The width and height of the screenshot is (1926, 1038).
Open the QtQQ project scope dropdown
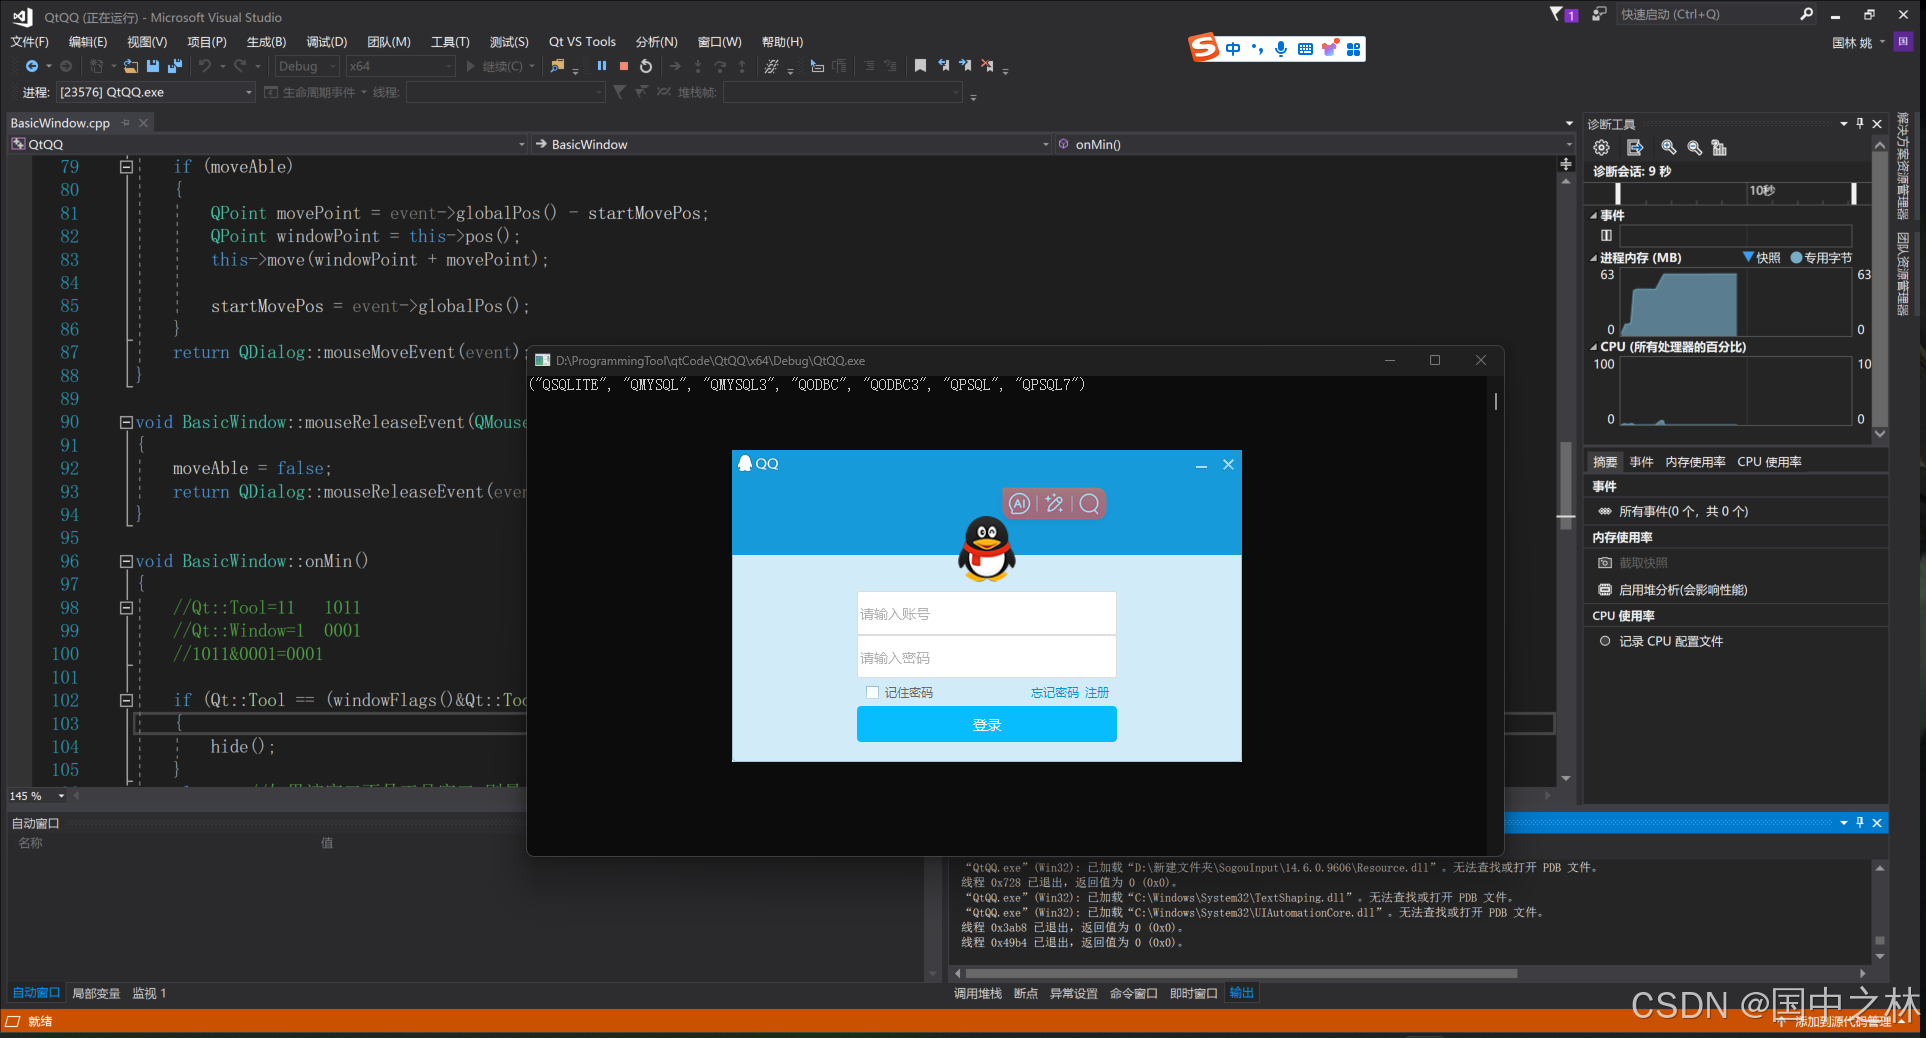(268, 144)
